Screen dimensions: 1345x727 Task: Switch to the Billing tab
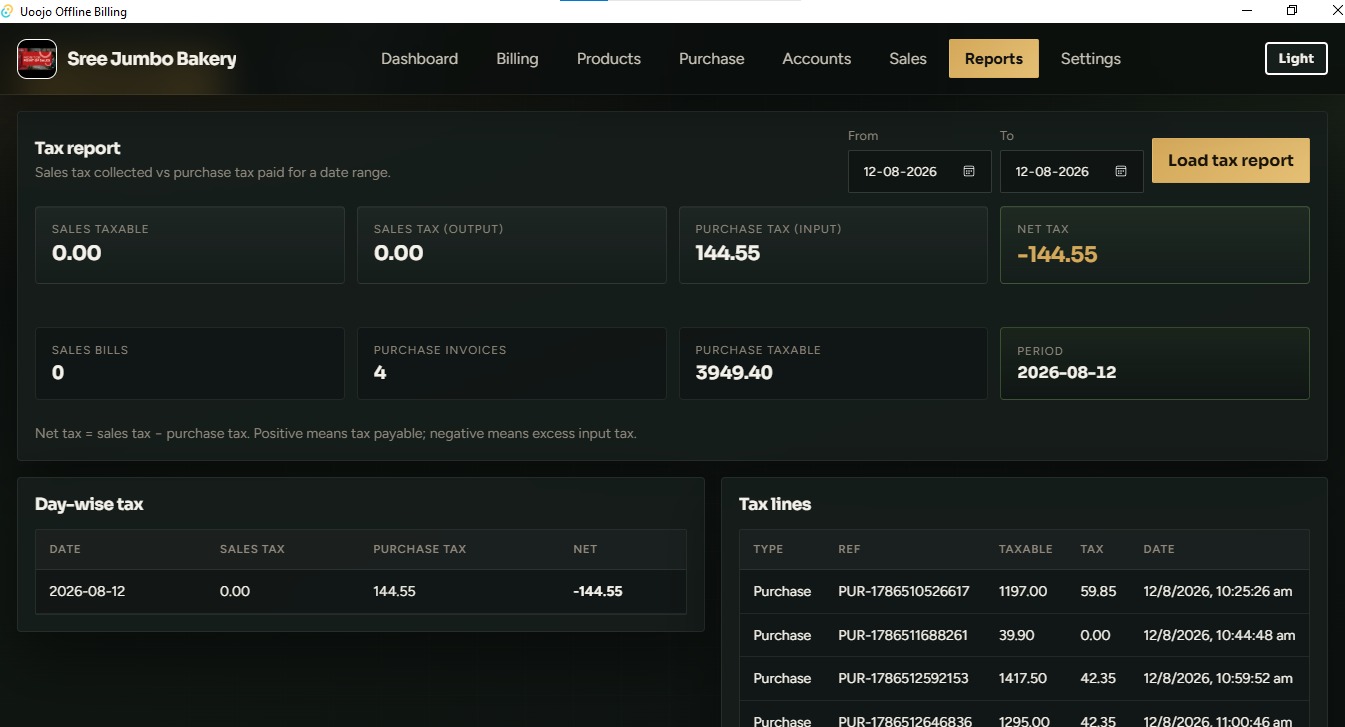click(517, 59)
